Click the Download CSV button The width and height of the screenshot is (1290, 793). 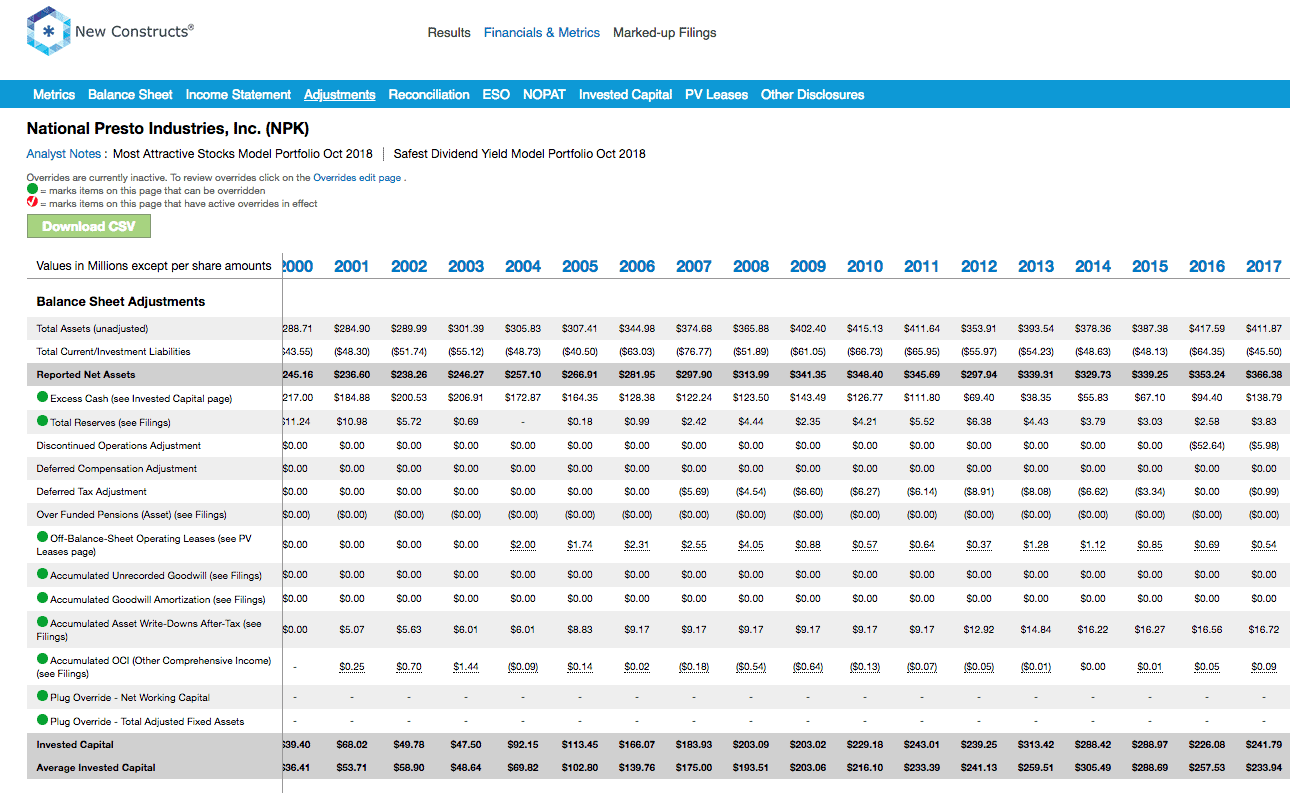point(88,226)
